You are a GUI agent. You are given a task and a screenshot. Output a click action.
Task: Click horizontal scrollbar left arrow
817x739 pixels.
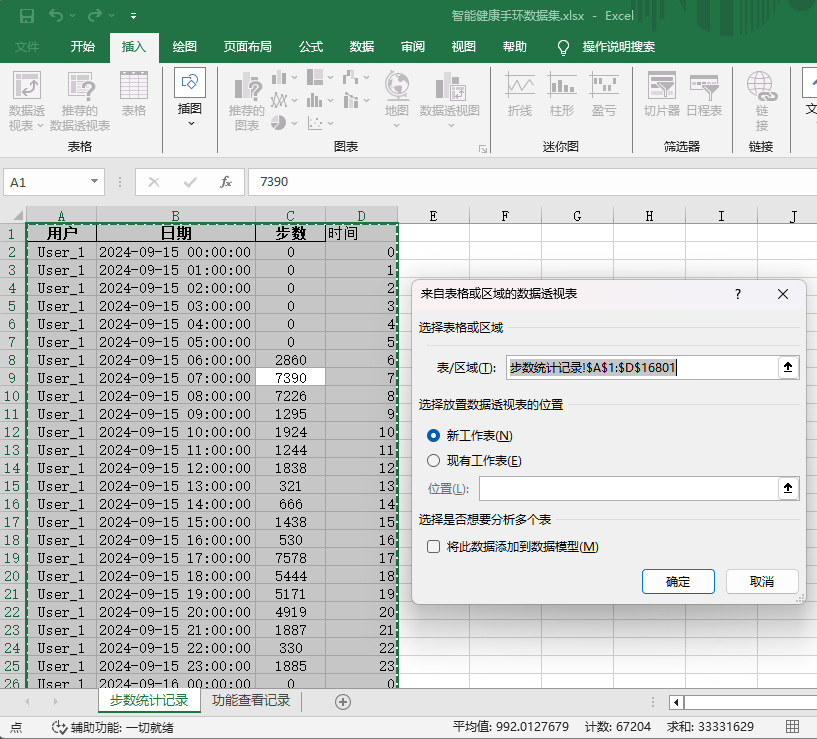pos(676,702)
